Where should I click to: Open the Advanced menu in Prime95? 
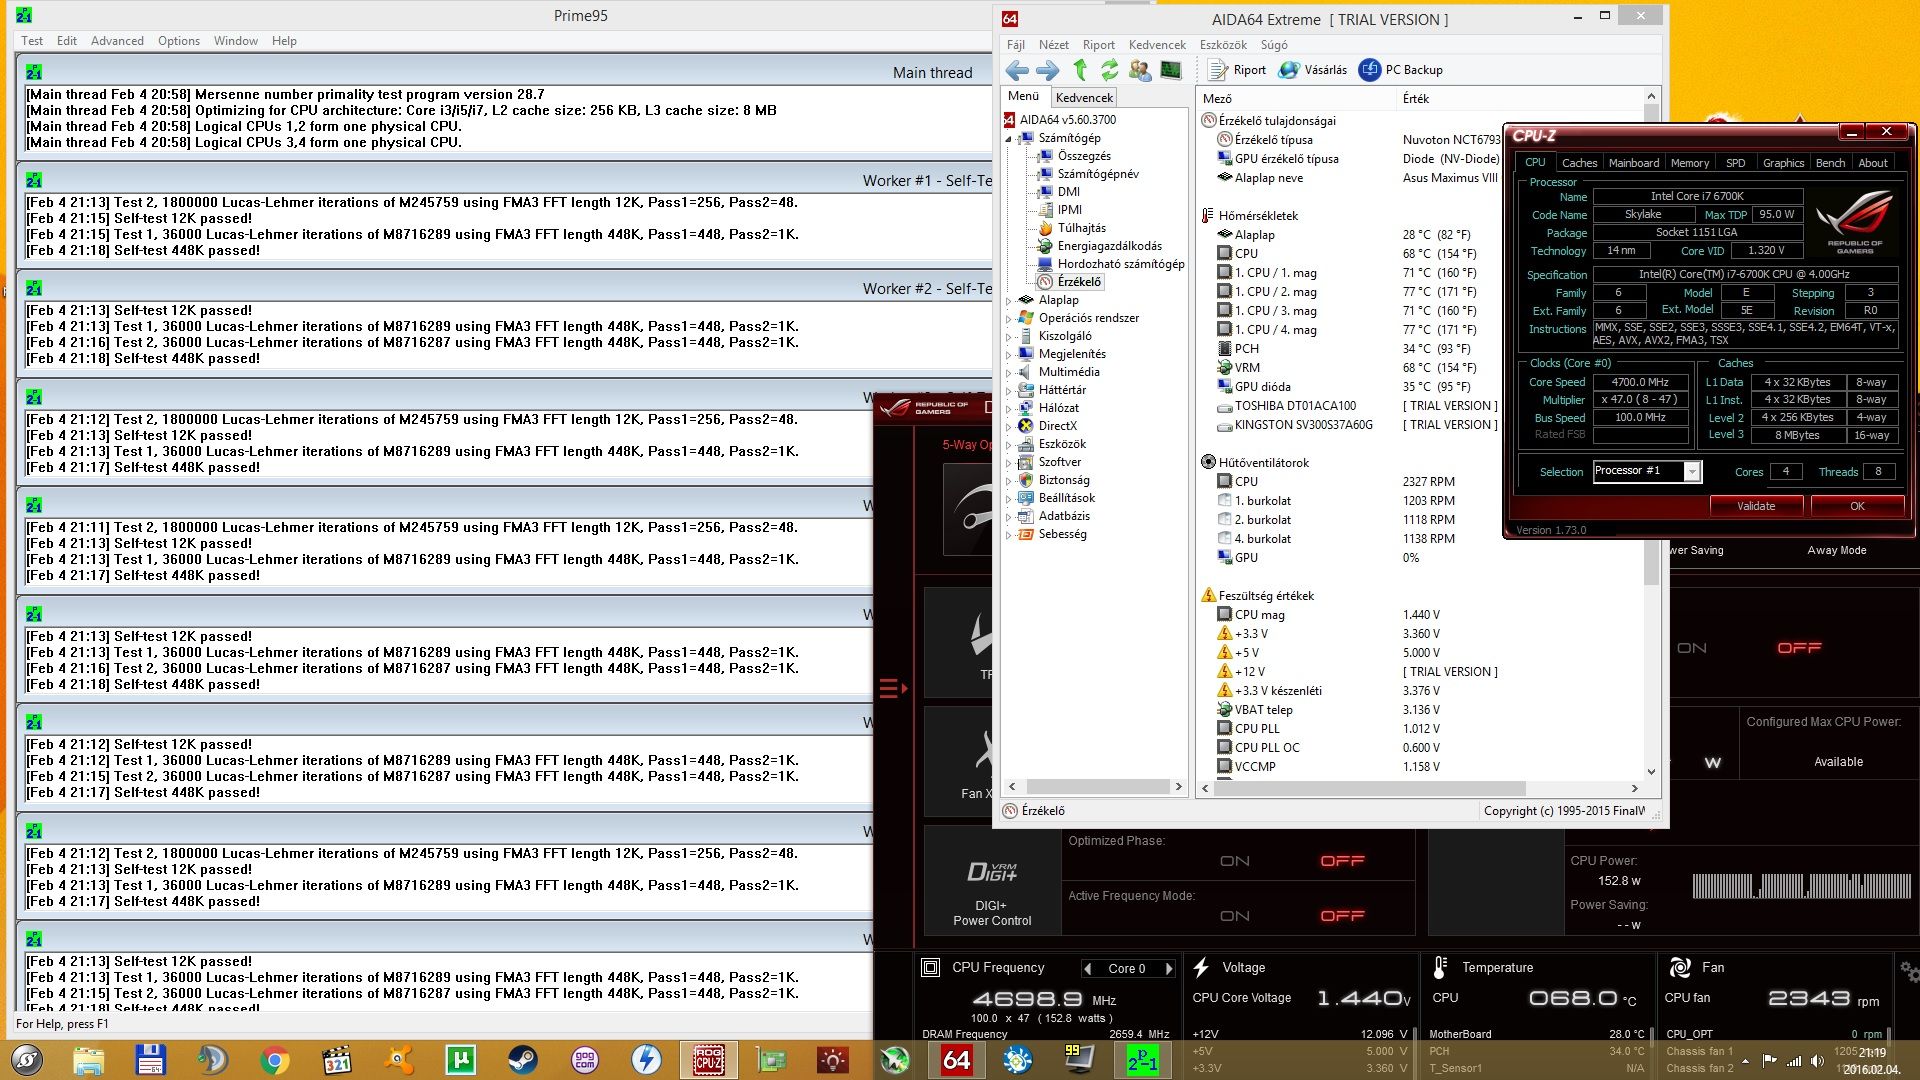[x=117, y=41]
